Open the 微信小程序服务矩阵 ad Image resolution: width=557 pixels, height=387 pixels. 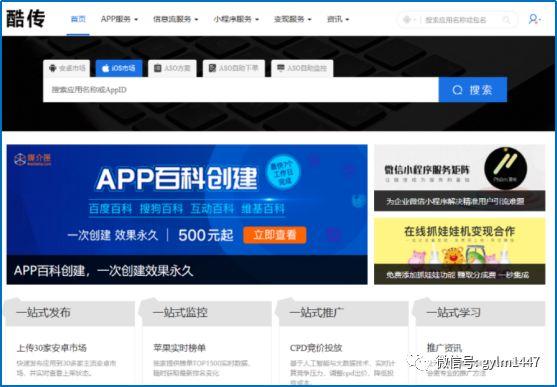click(459, 177)
